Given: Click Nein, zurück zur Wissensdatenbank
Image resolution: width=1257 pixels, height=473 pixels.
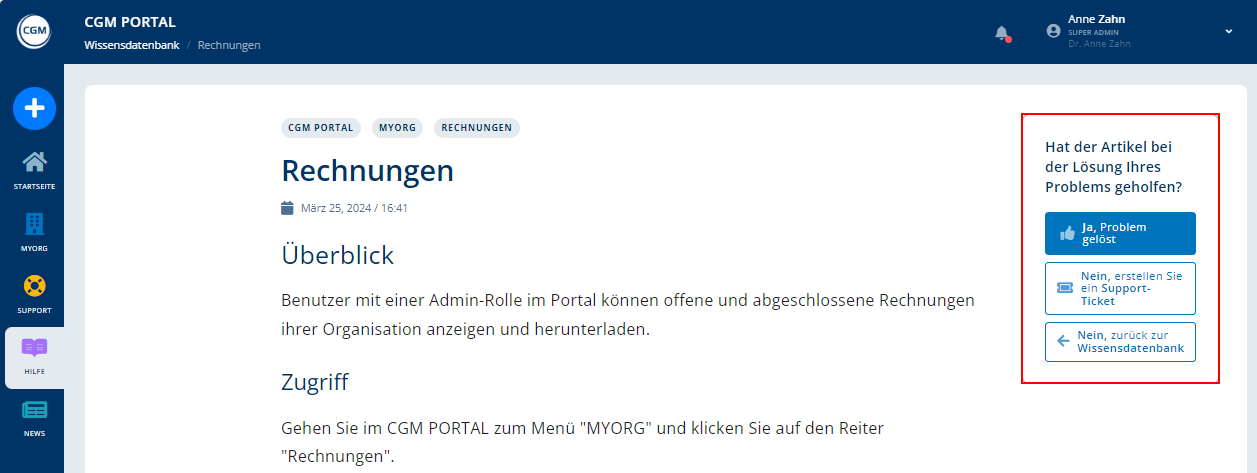Looking at the screenshot, I should [1120, 342].
